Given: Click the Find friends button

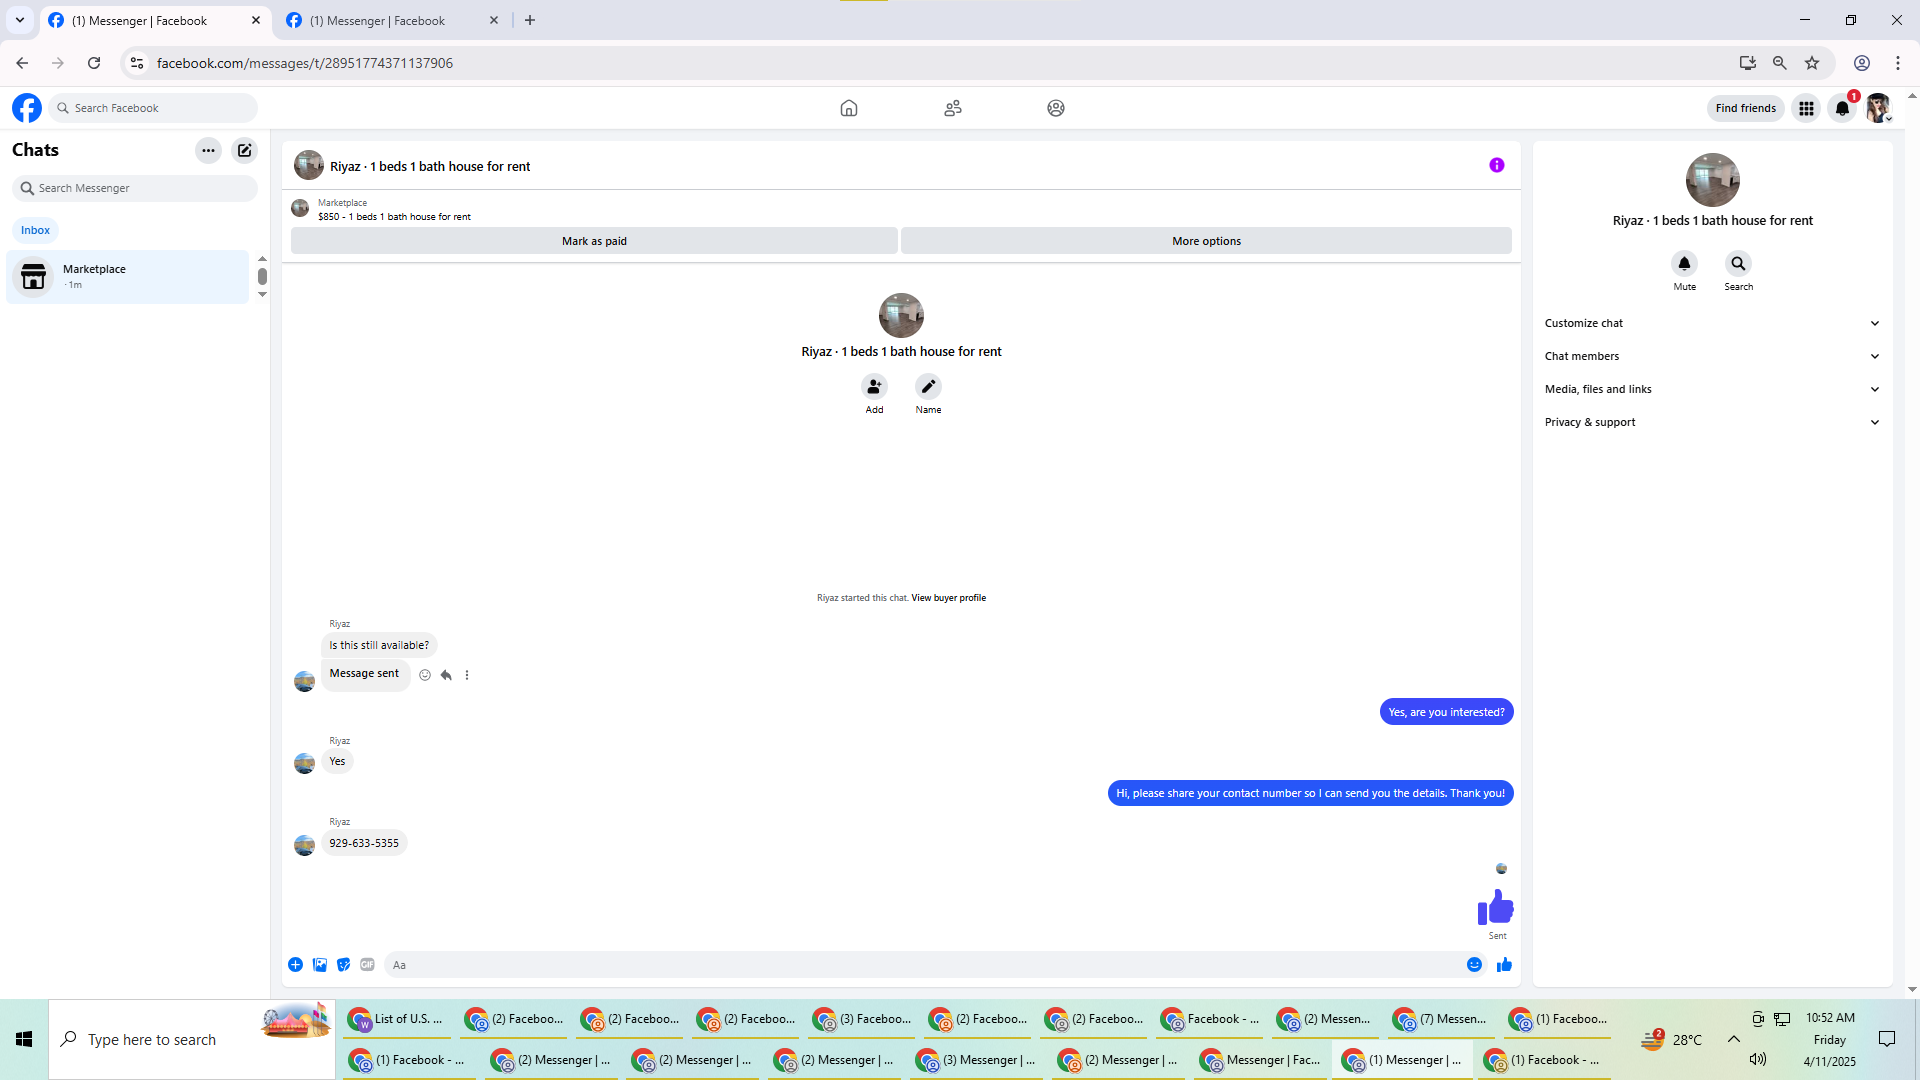Looking at the screenshot, I should [x=1745, y=108].
